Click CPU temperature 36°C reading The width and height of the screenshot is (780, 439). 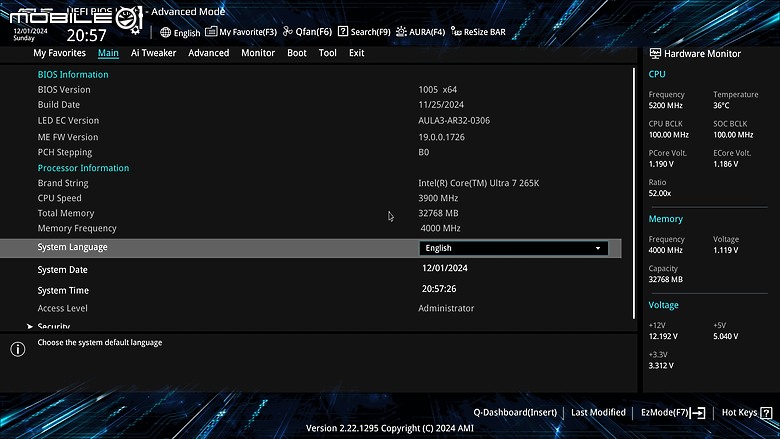point(721,105)
